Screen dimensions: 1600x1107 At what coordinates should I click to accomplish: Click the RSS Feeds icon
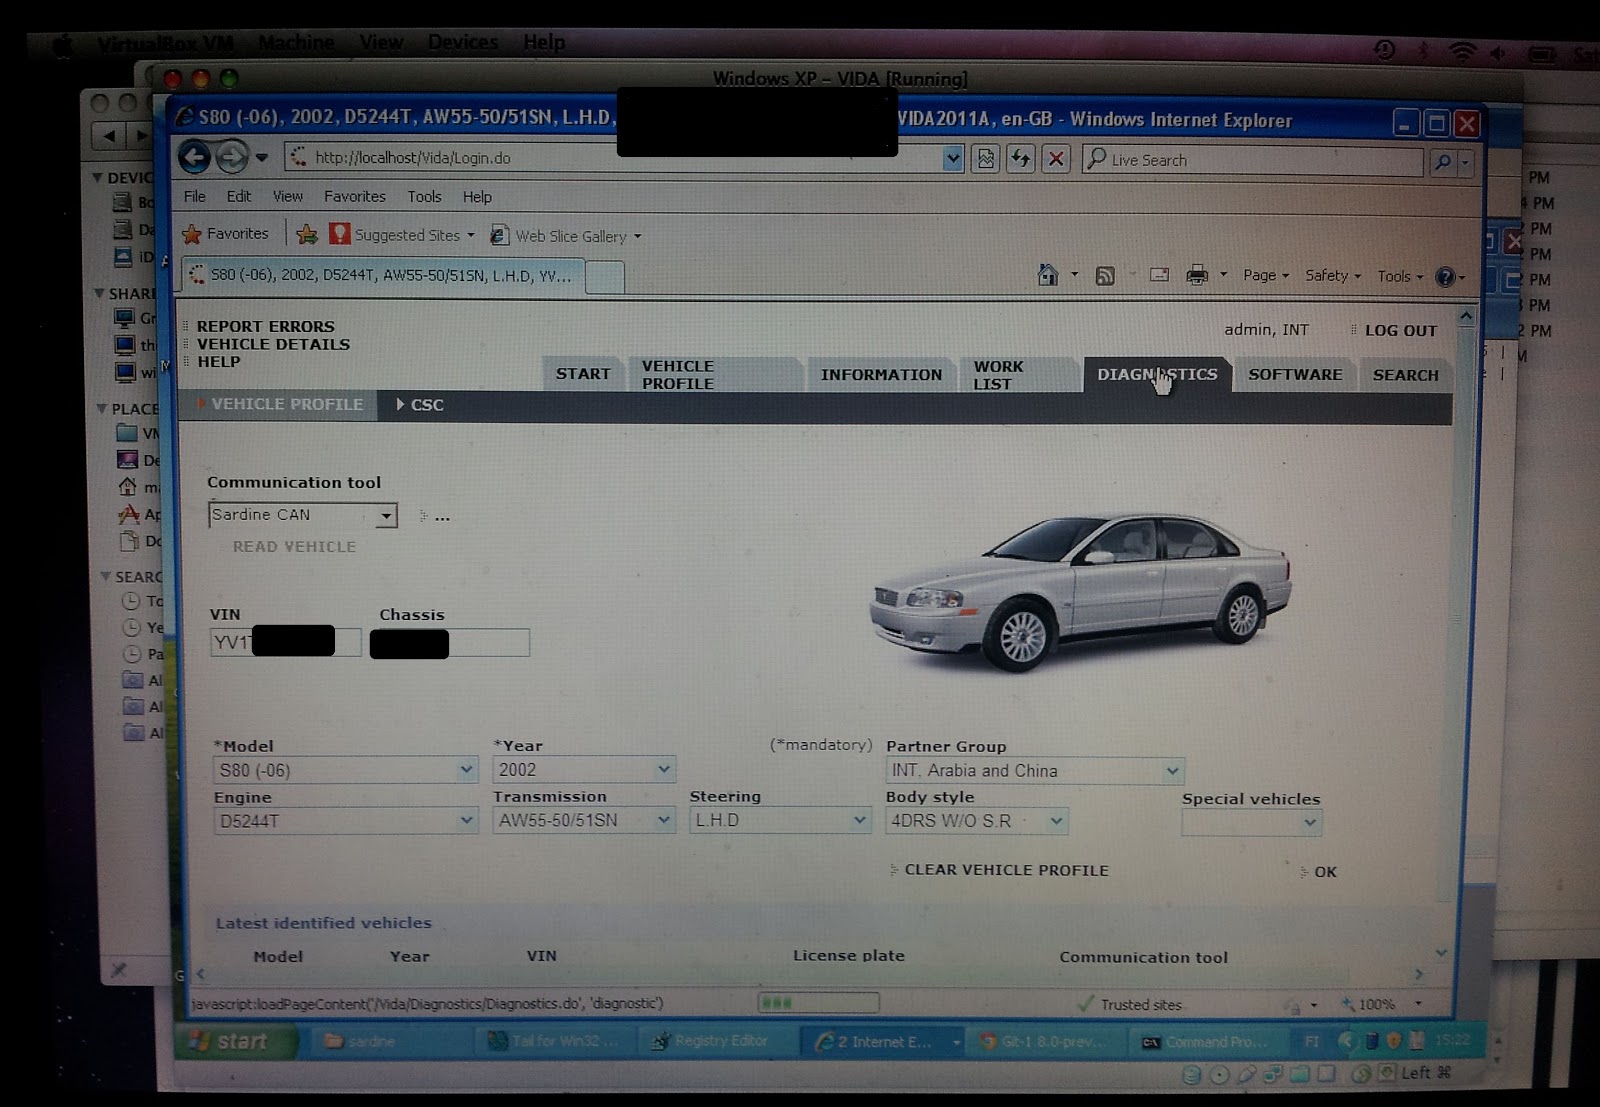pyautogui.click(x=1105, y=276)
